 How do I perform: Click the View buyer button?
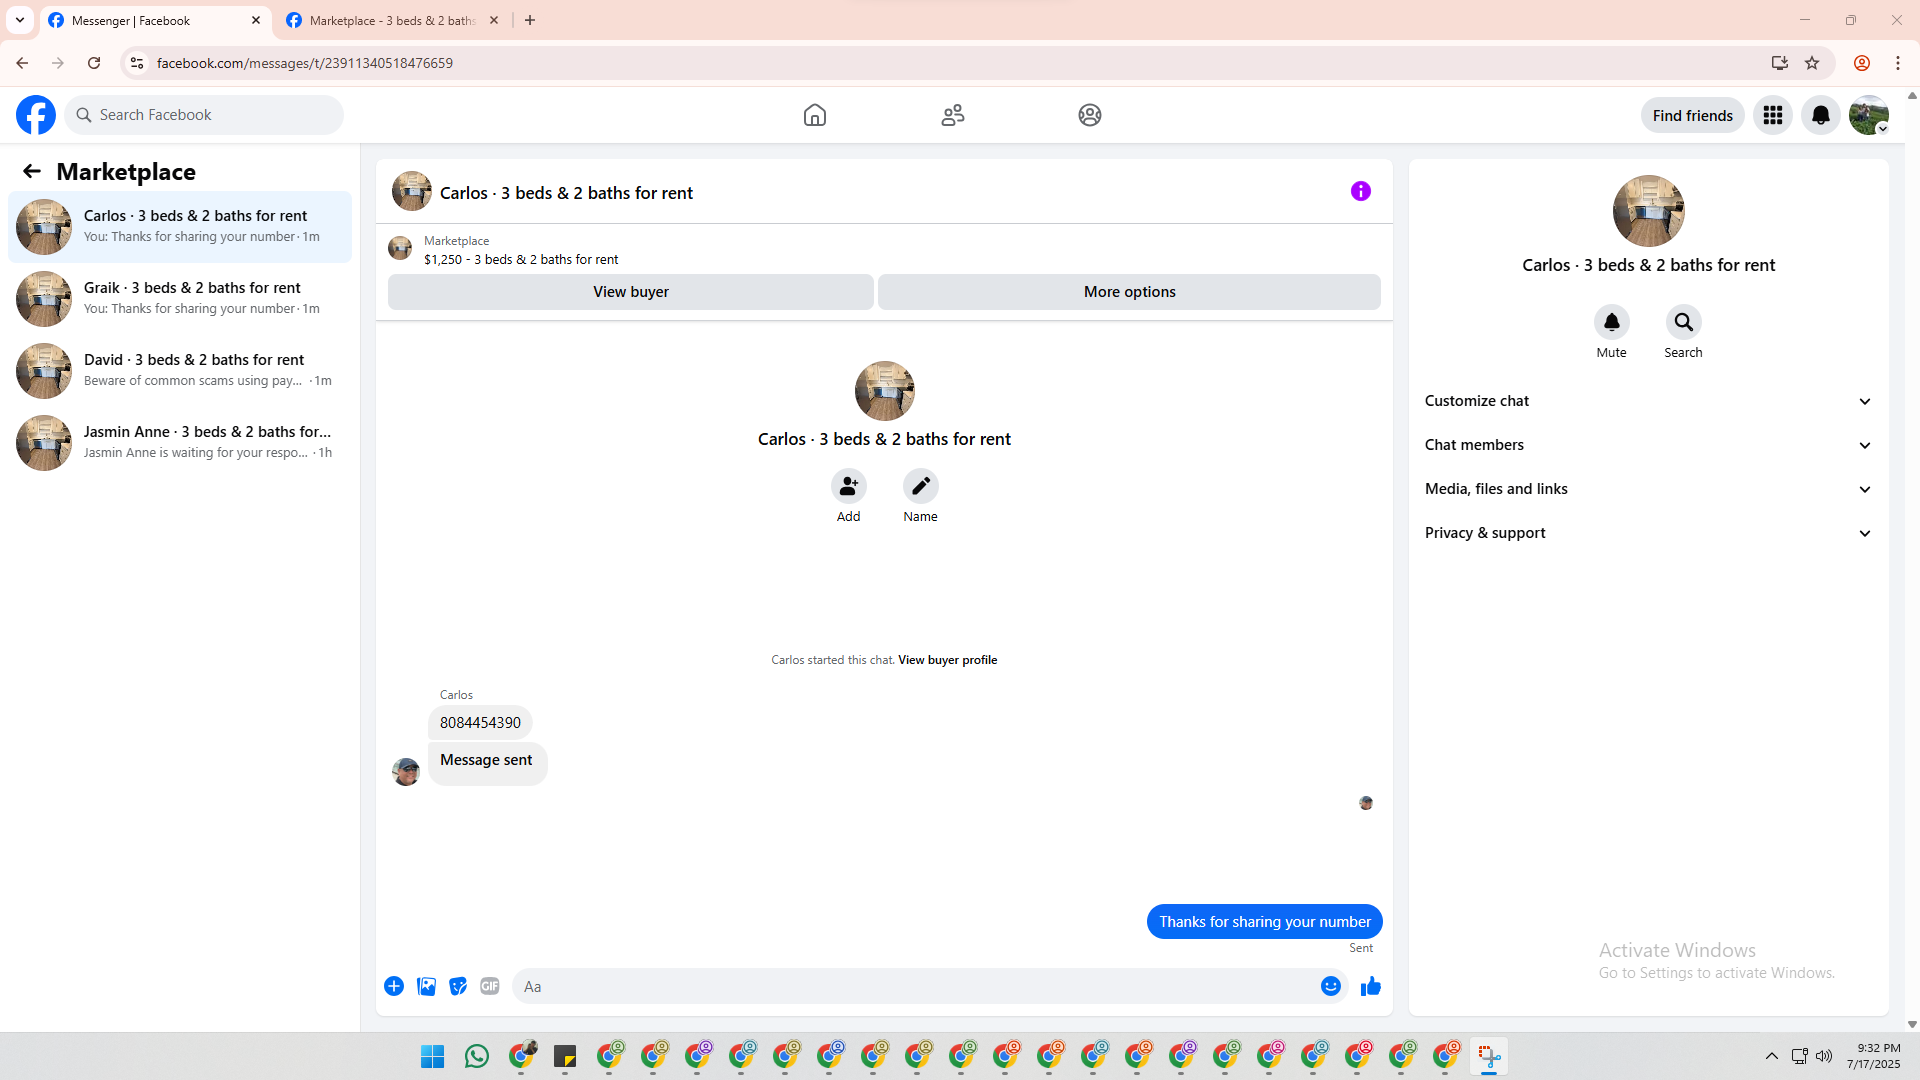pos(631,292)
